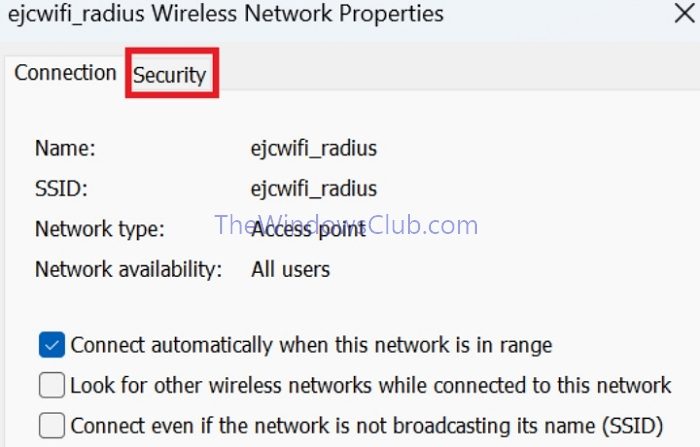Viewport: 700px width, 447px height.
Task: Click the ejcwifi_radius value beside SSID
Action: pos(313,189)
